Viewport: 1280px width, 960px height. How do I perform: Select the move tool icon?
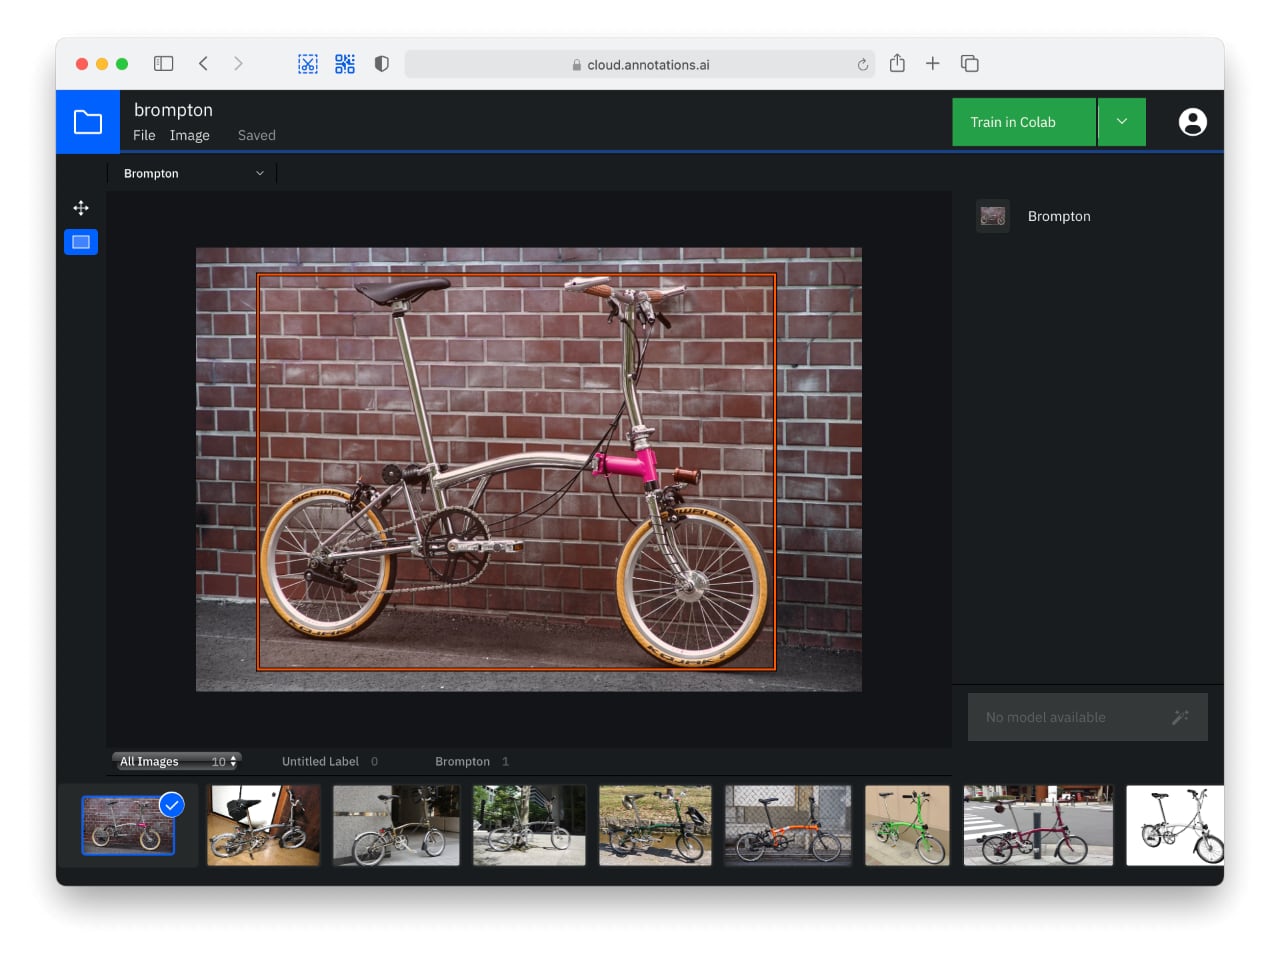point(81,208)
